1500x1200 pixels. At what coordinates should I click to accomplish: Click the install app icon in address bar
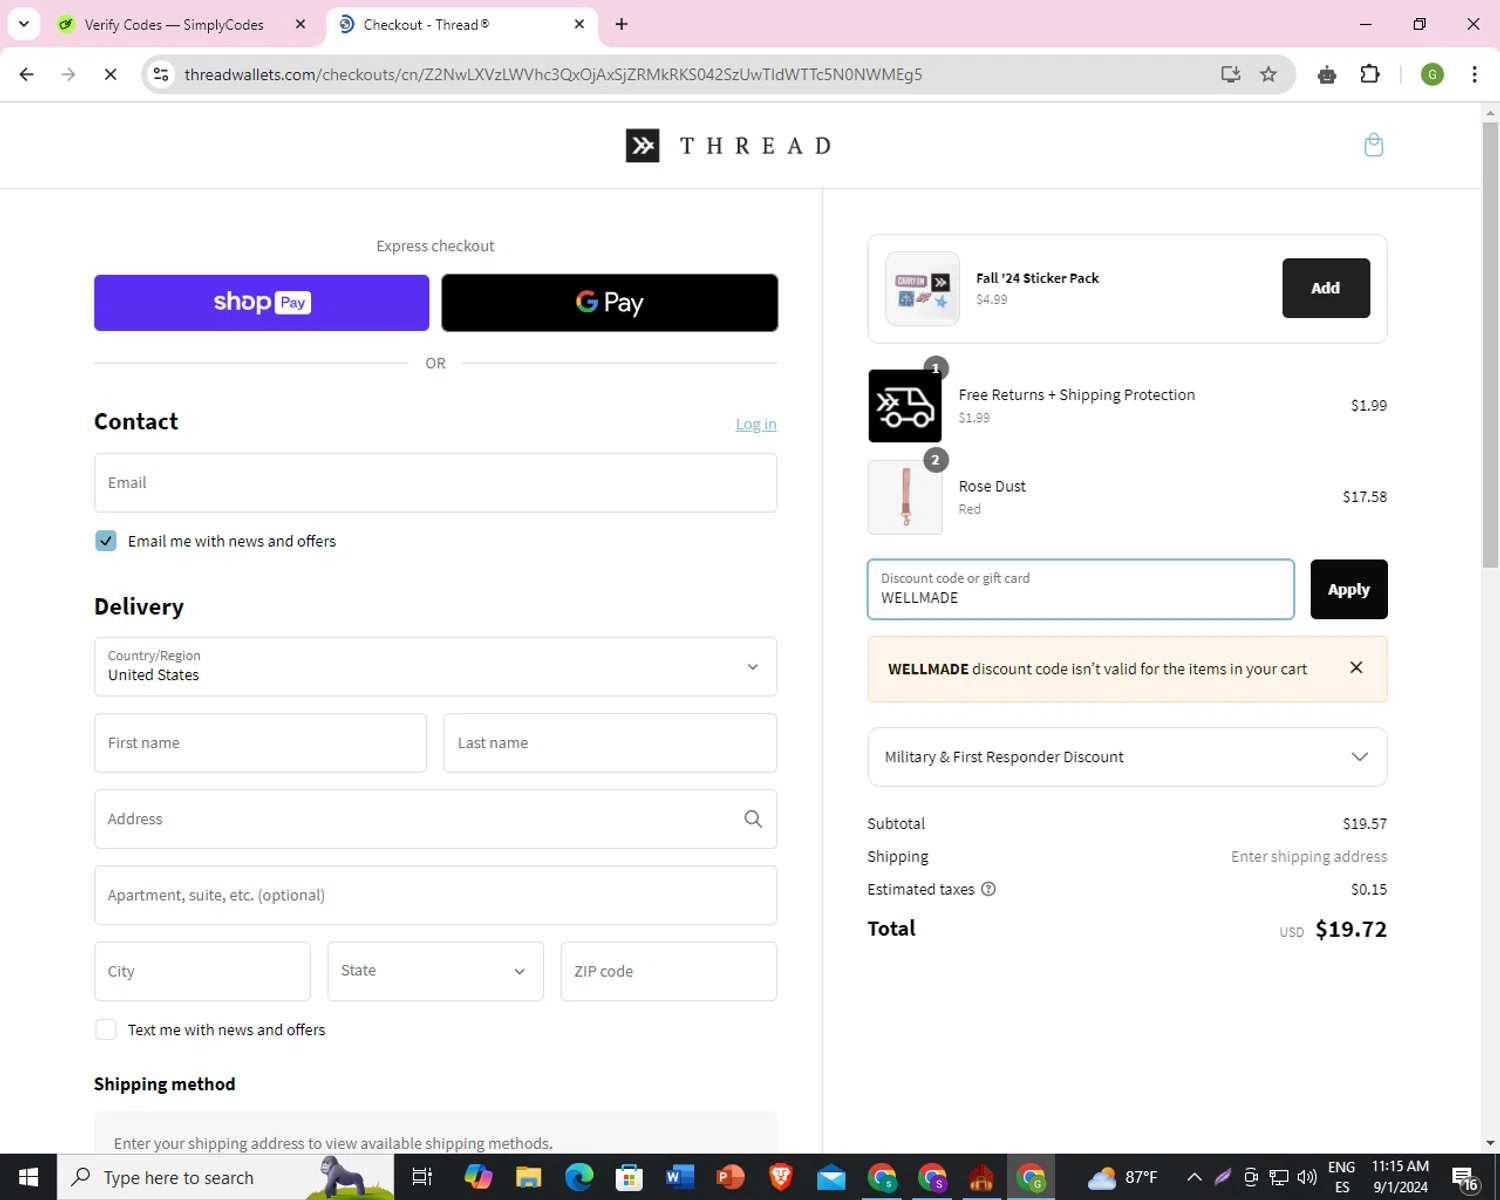click(1230, 74)
